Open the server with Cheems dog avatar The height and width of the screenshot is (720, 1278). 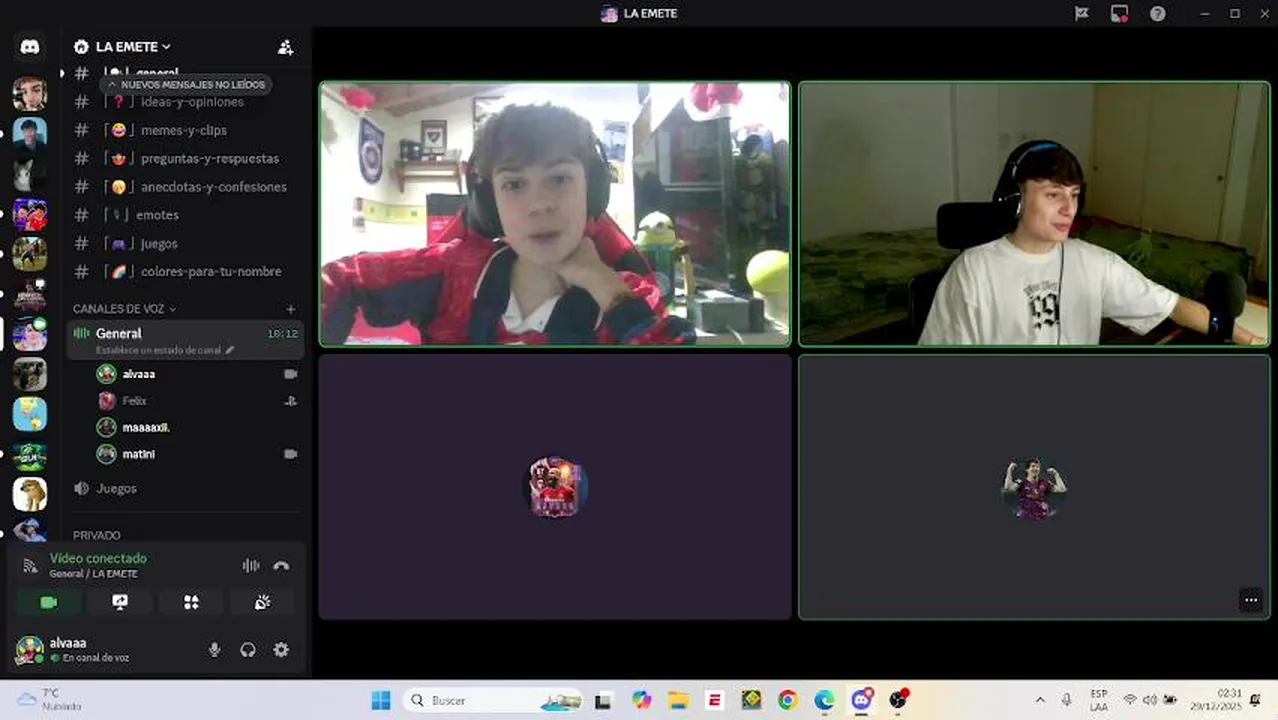pyautogui.click(x=30, y=494)
